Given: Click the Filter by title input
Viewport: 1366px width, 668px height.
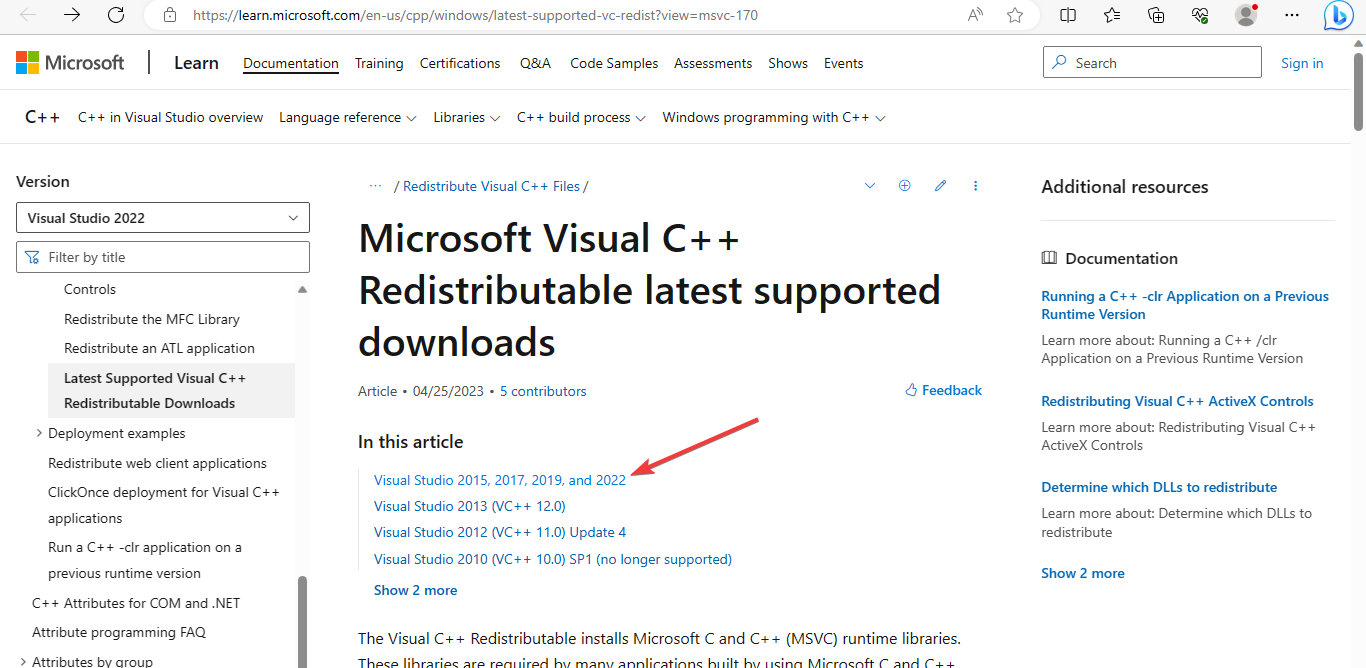Looking at the screenshot, I should pyautogui.click(x=163, y=257).
